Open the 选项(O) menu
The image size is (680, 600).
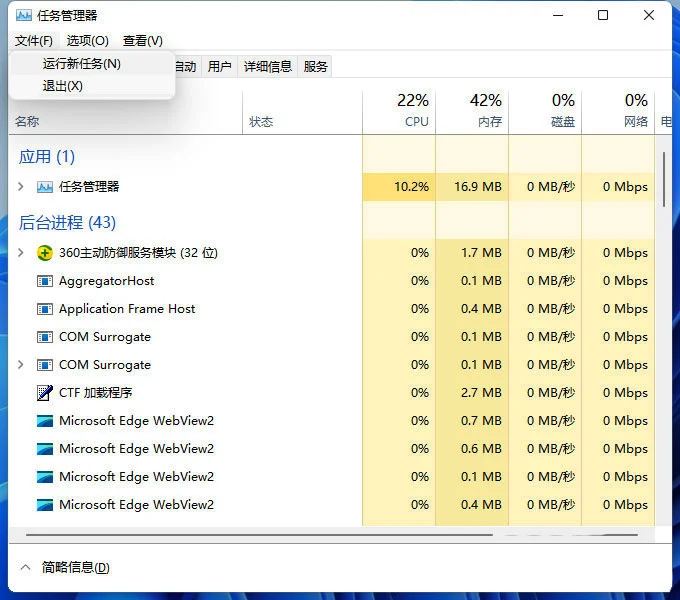(x=88, y=41)
